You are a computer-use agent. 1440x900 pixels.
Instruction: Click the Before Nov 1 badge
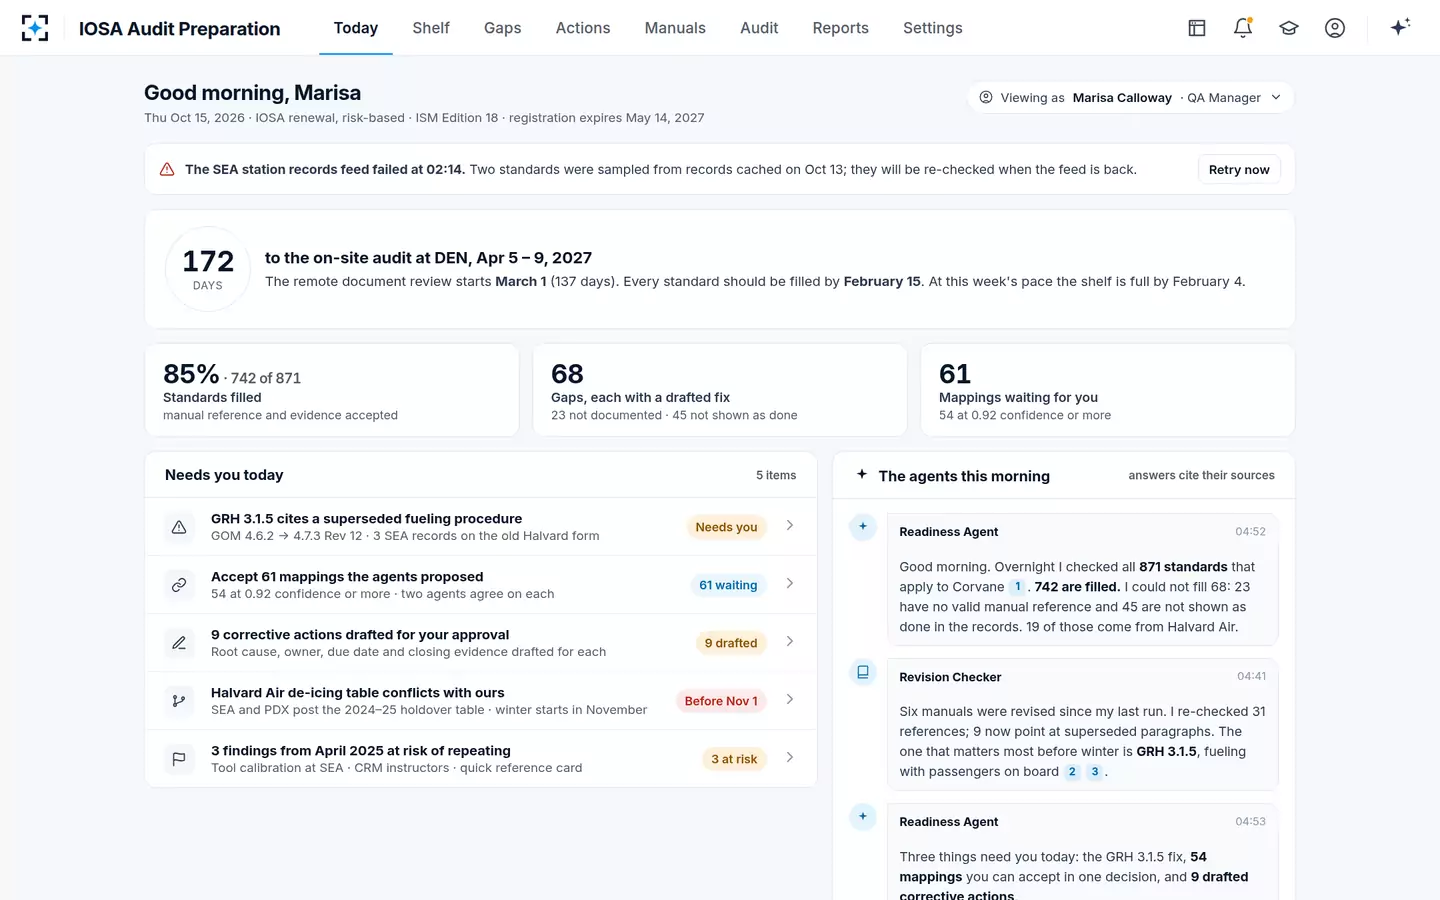pos(721,701)
